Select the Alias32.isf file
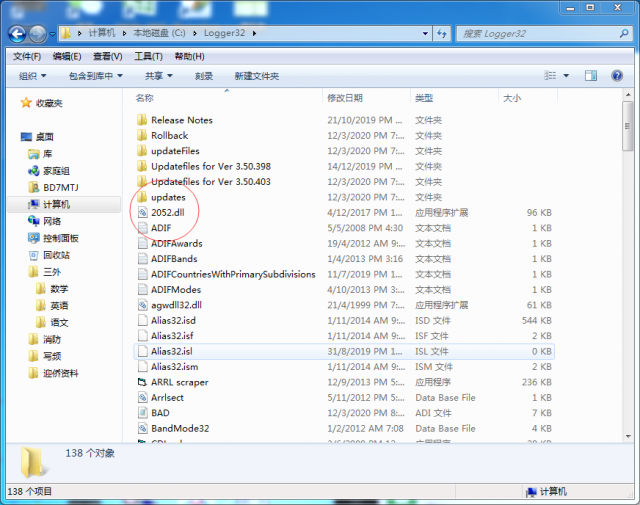The image size is (640, 505). [172, 336]
